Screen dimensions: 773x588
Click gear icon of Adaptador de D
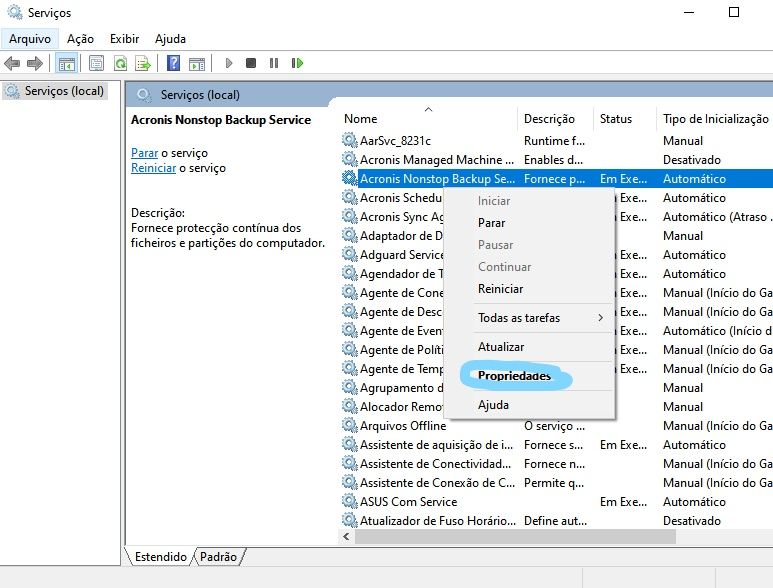coord(350,236)
